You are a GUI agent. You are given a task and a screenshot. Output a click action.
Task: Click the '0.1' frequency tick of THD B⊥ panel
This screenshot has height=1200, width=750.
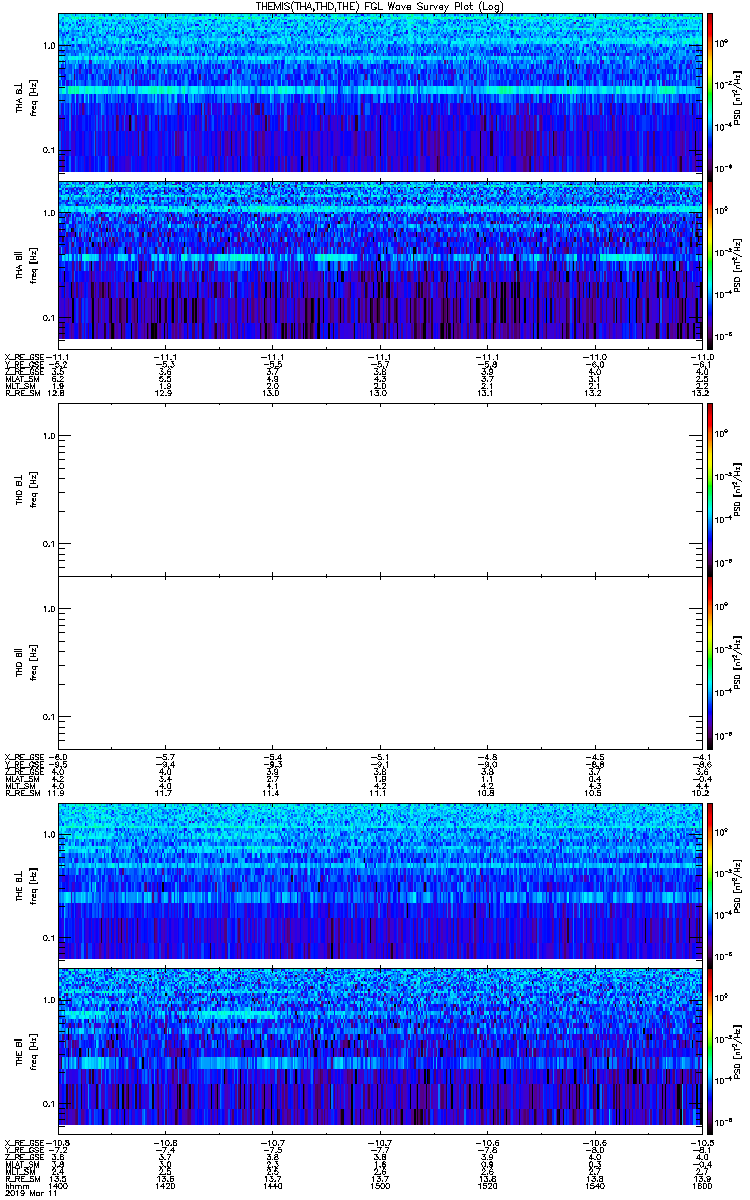(x=49, y=544)
